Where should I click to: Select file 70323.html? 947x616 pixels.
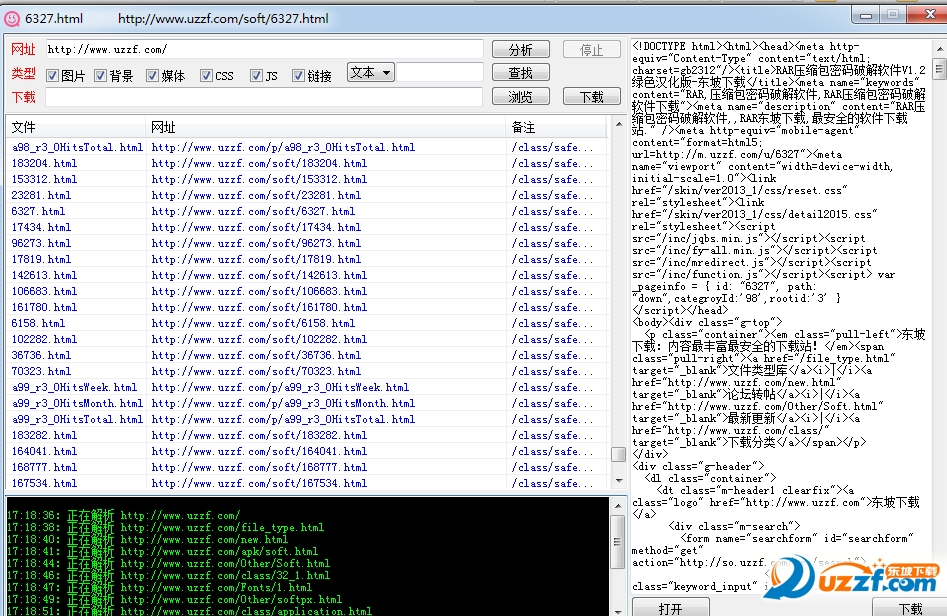point(41,371)
